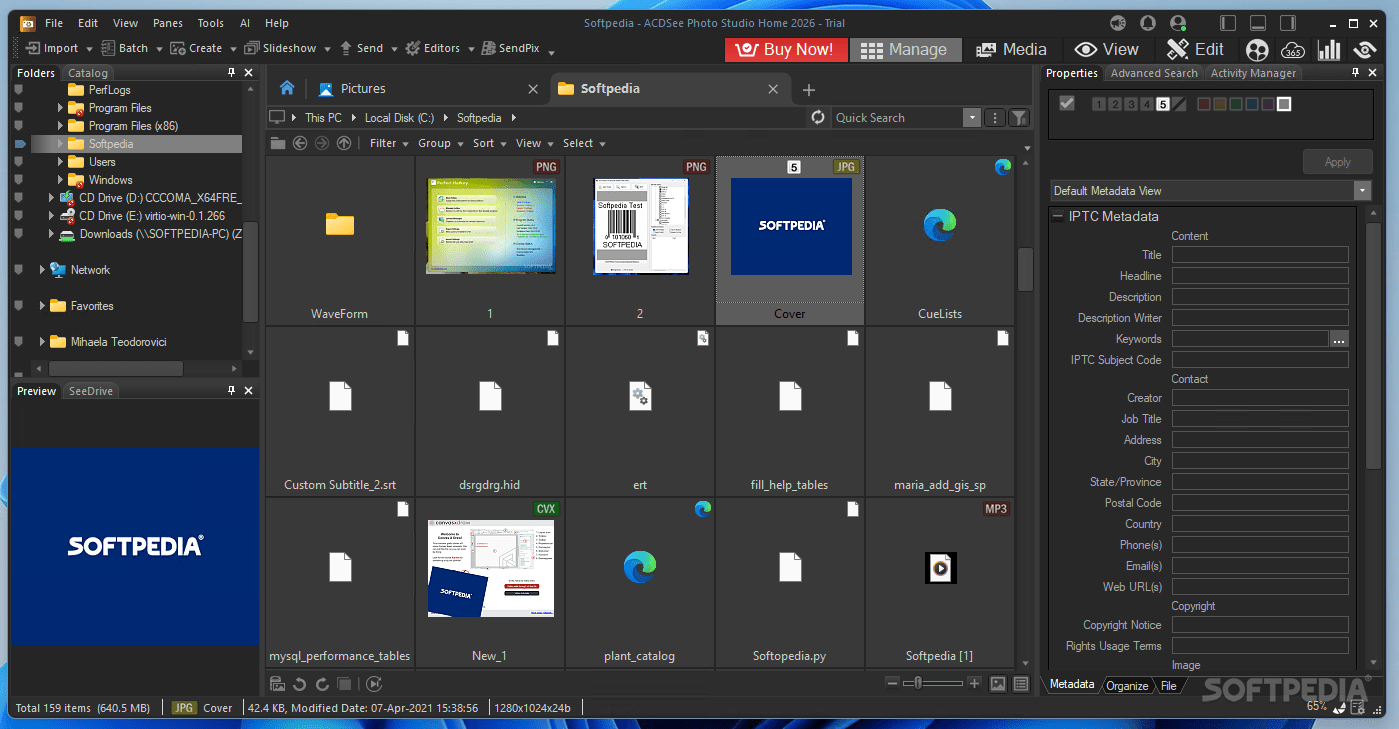Switch to Edit mode
1399x729 pixels.
pyautogui.click(x=1195, y=49)
